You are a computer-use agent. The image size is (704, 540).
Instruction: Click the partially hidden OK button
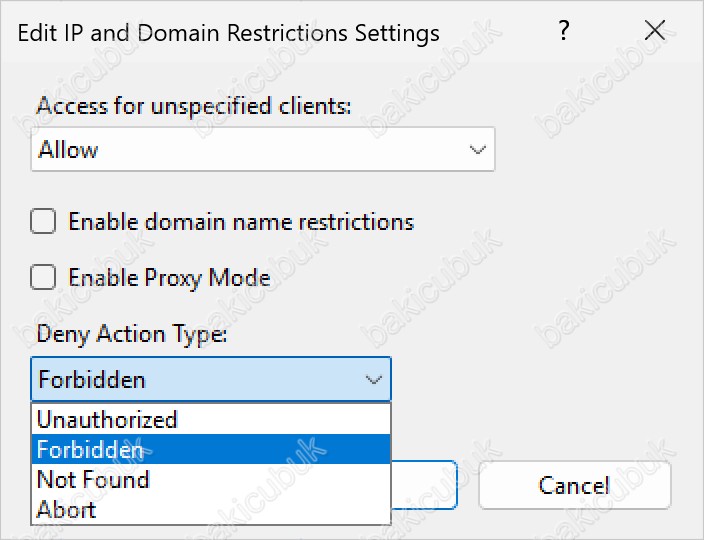tap(424, 485)
